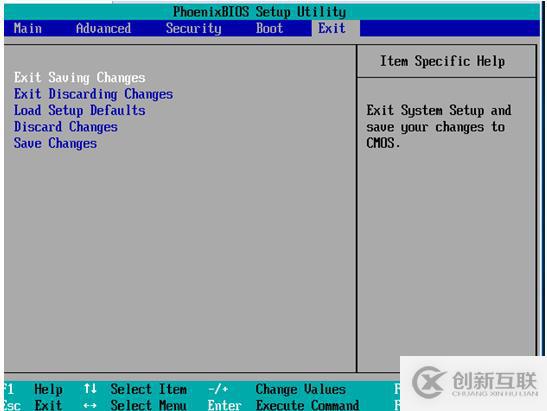Click the -/+ Change Values key hint
This screenshot has width=547, height=411.
(277, 389)
